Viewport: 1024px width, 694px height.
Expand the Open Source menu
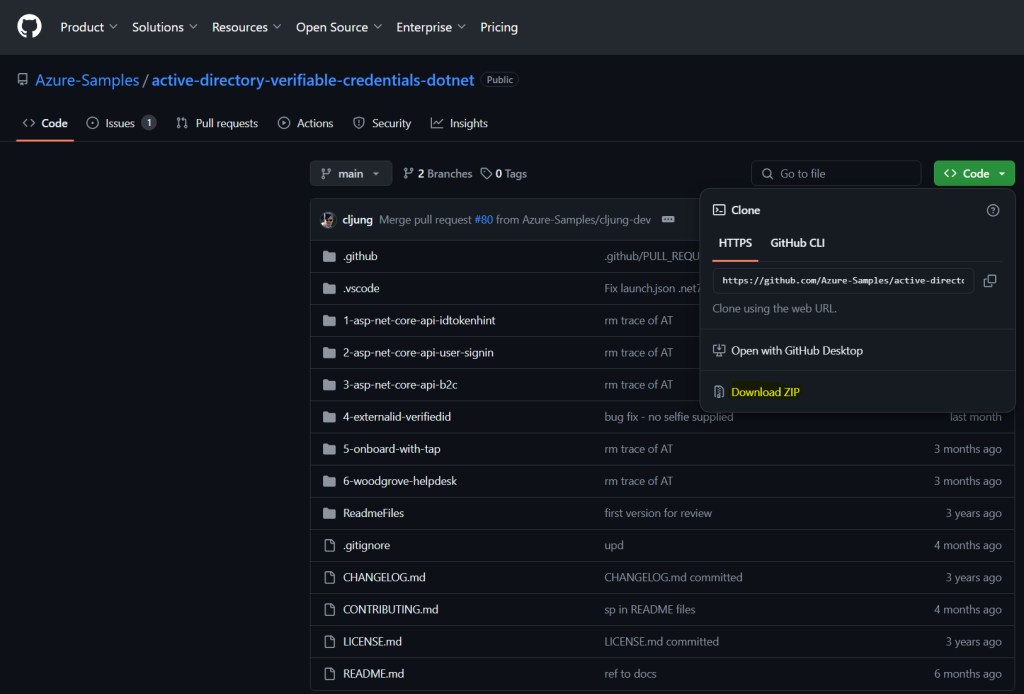[339, 27]
